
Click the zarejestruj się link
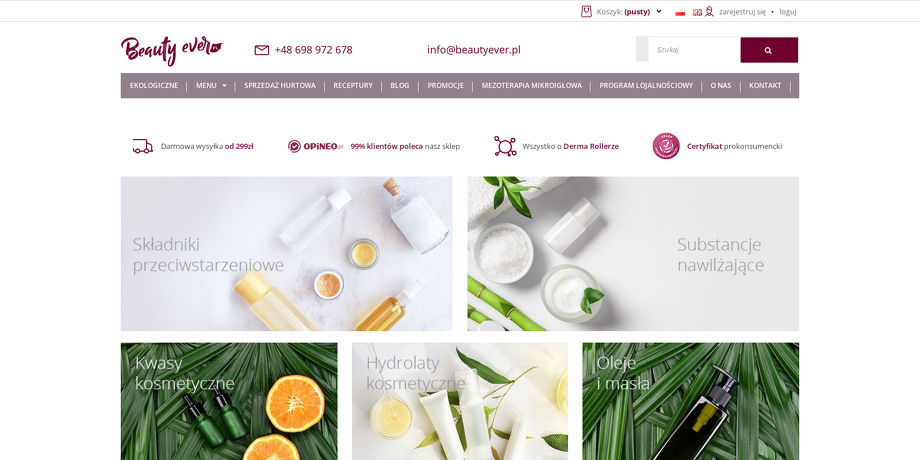742,12
